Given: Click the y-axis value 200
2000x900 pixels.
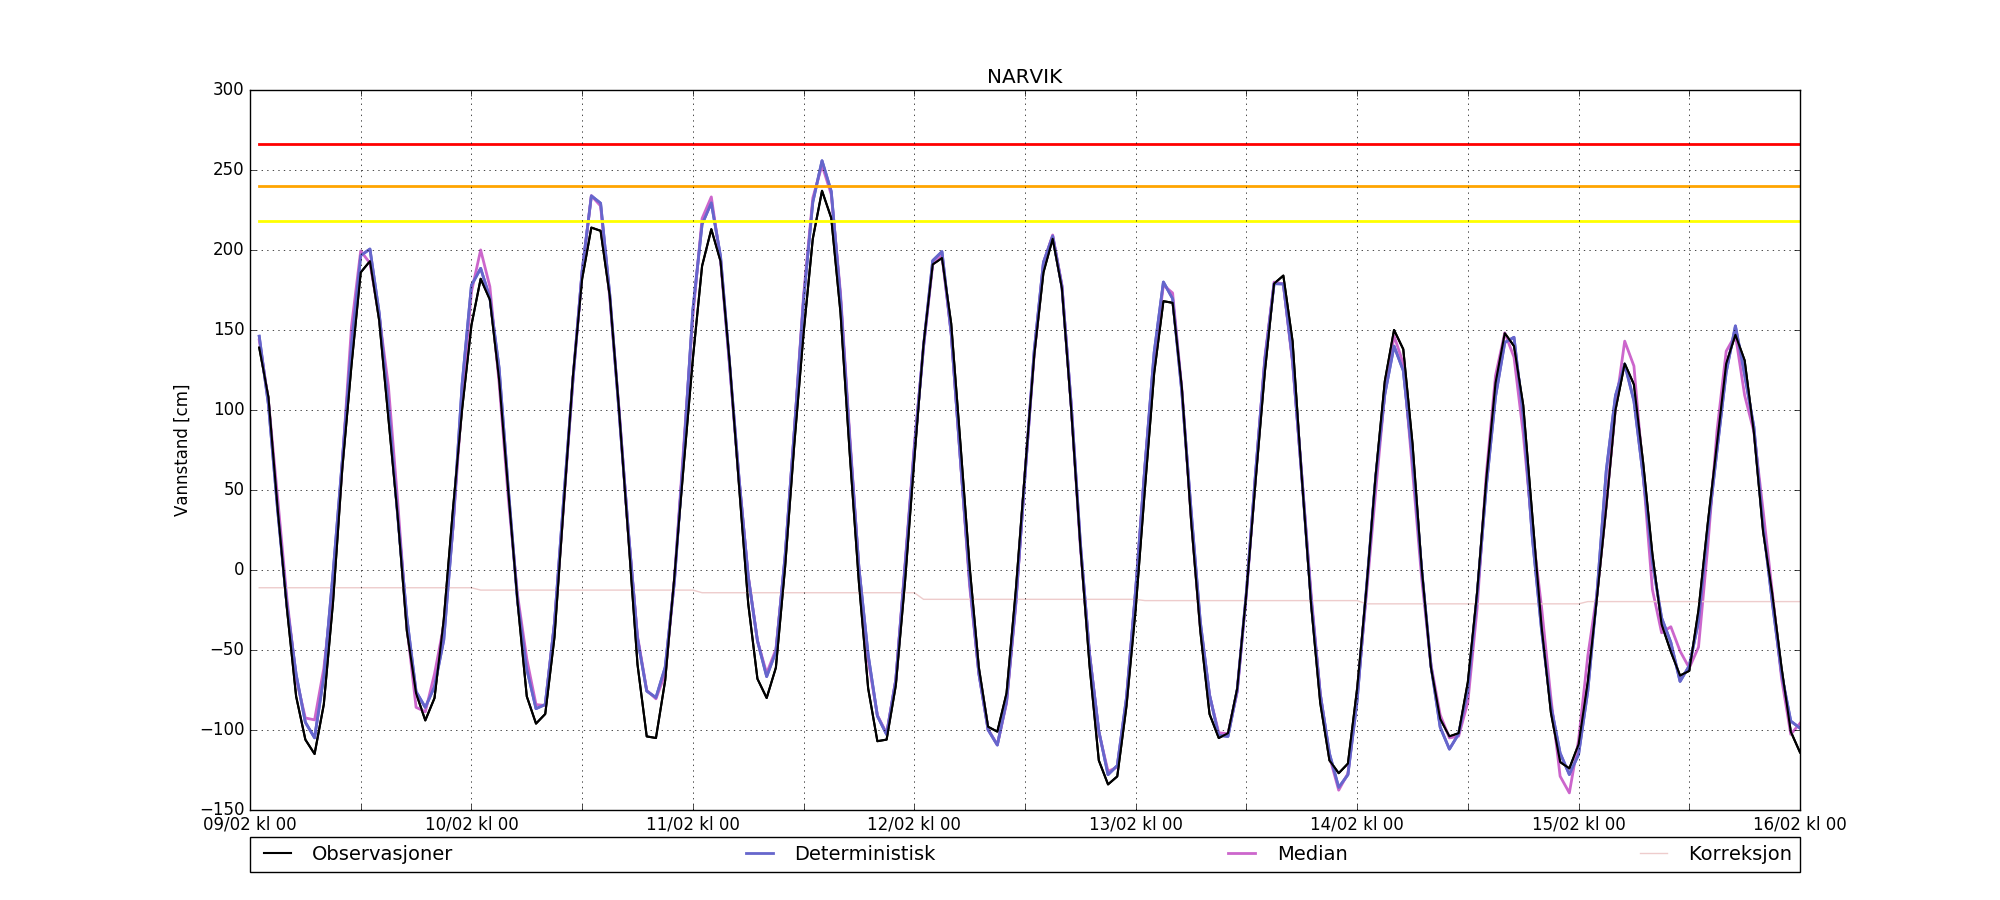Looking at the screenshot, I should (228, 250).
